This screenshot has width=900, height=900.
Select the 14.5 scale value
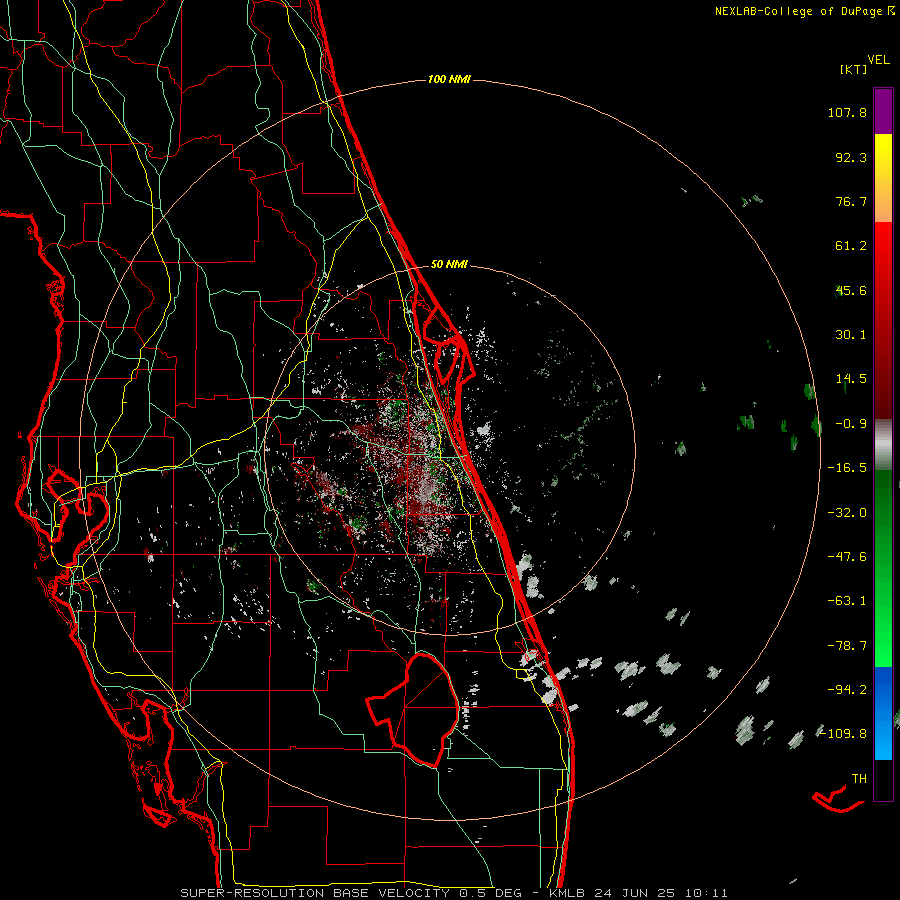pyautogui.click(x=851, y=379)
